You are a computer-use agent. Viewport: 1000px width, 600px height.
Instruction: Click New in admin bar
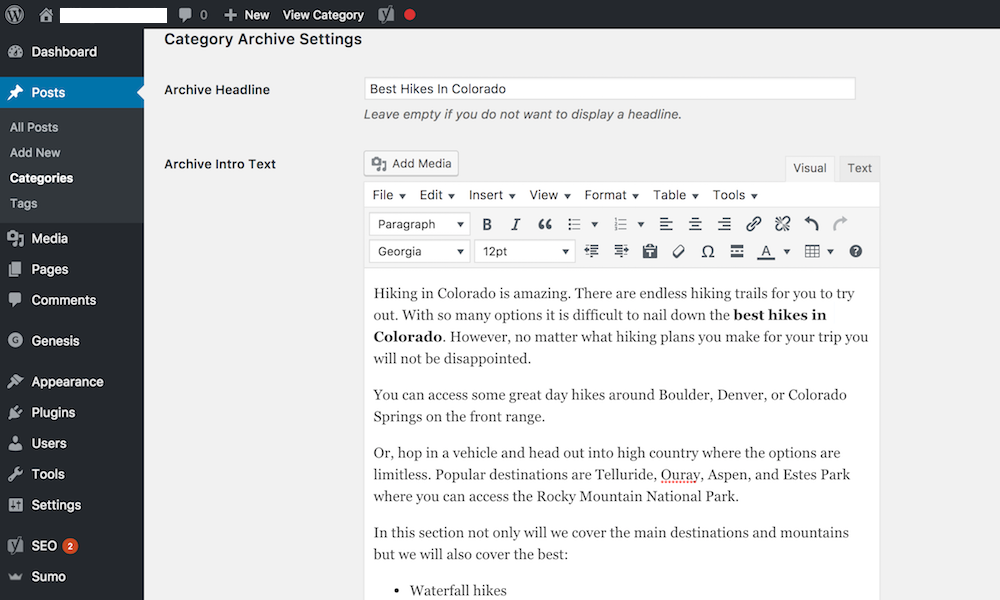[x=247, y=15]
